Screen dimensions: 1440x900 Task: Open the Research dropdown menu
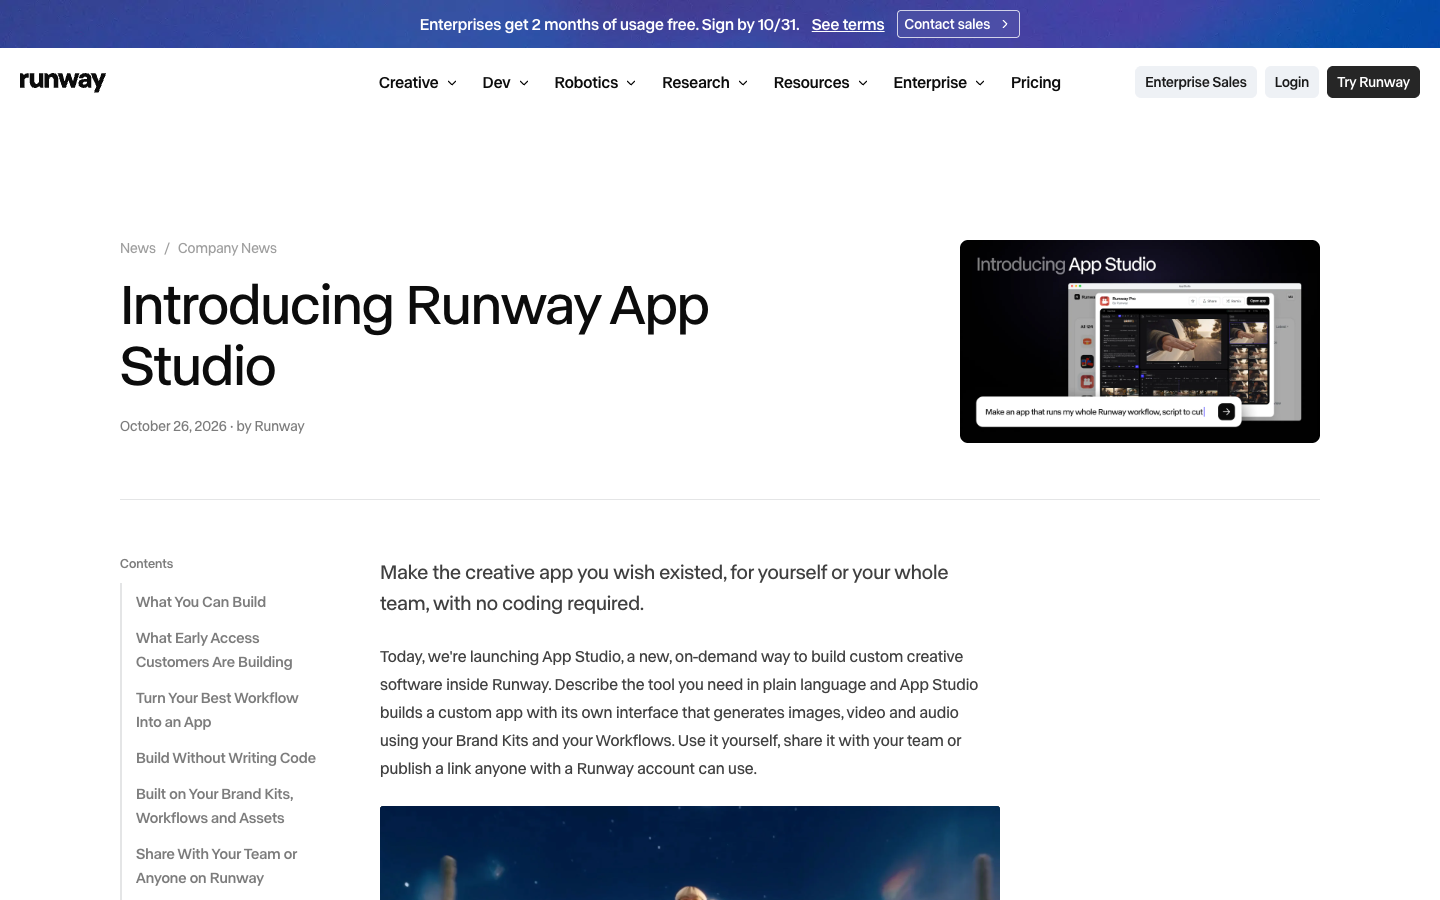705,82
